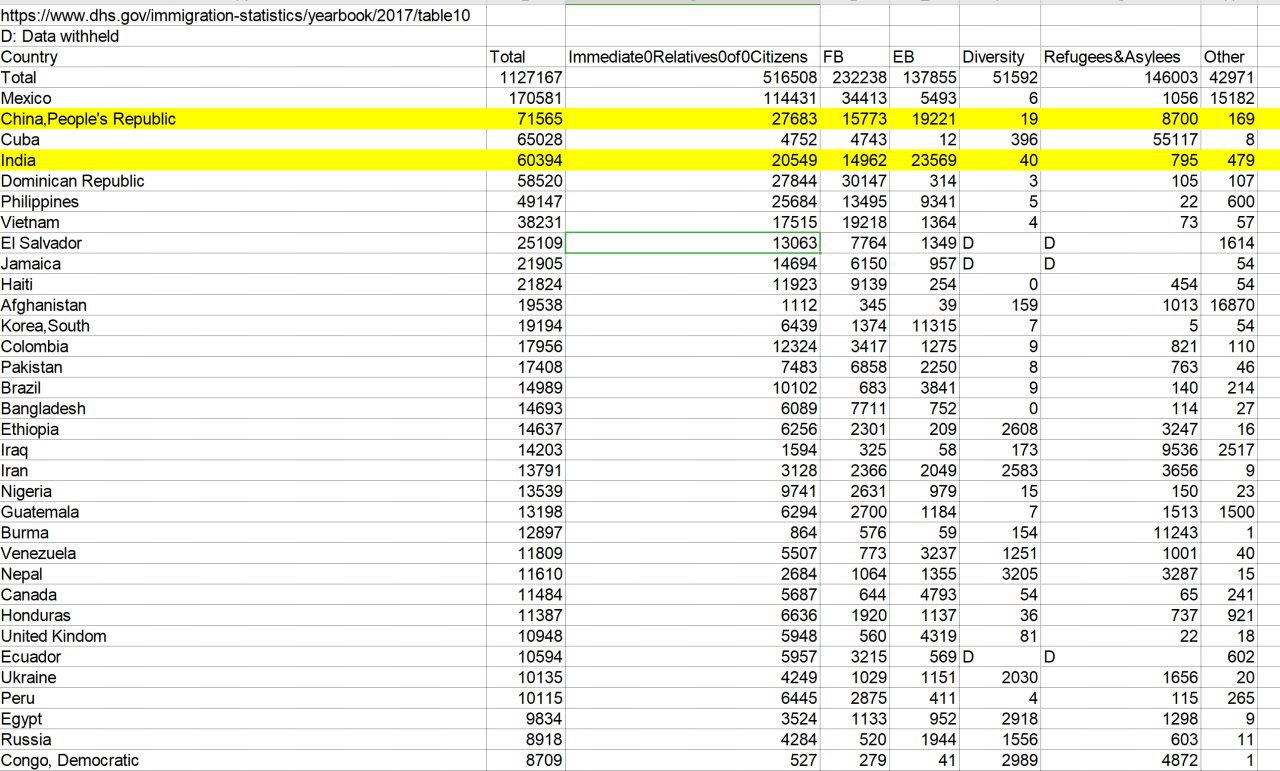
Task: Click the Nepal country cell
Action: point(243,574)
